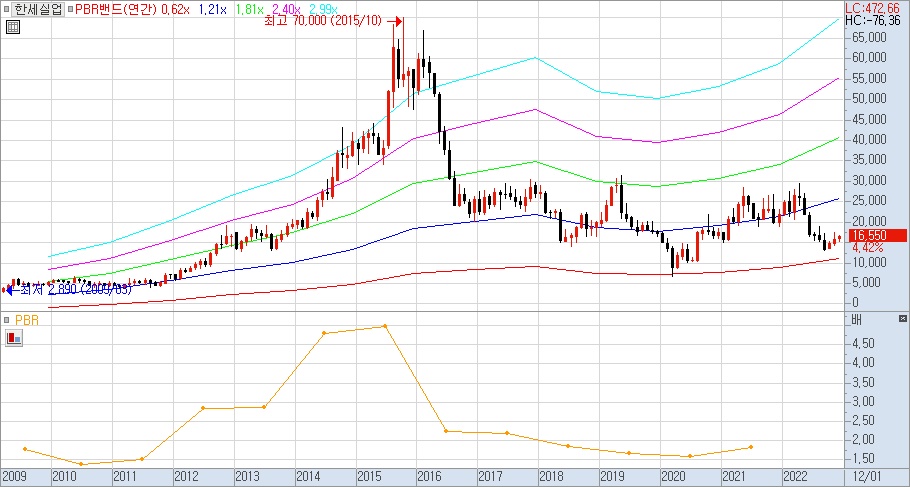910x487 pixels.
Task: Click the 2022 year label on time axis
Action: (795, 477)
